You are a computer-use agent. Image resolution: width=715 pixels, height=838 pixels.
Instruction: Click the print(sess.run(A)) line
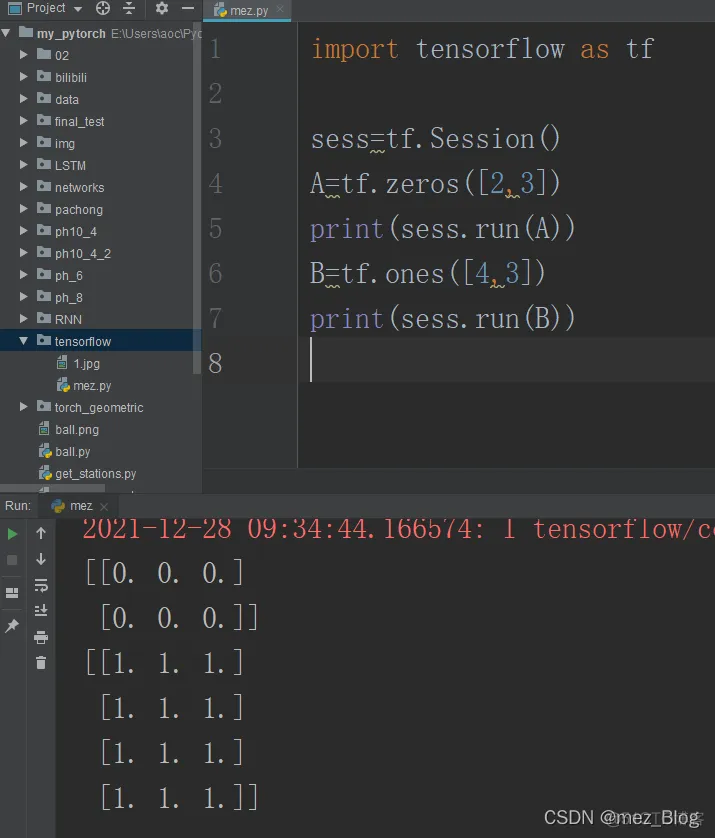pos(442,229)
